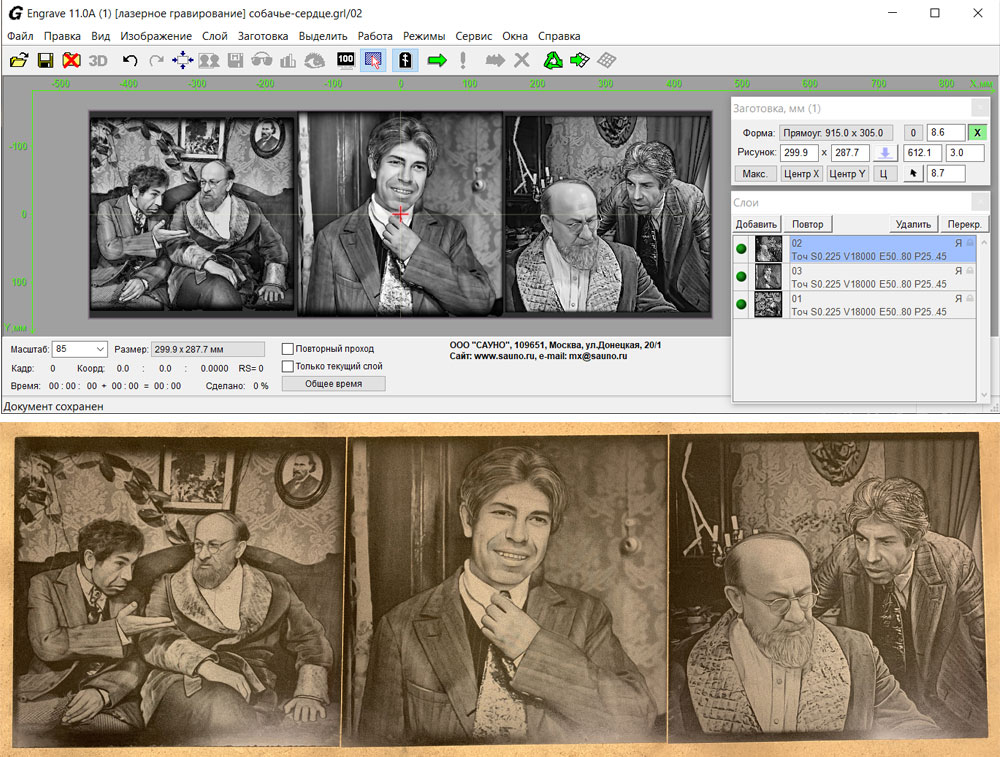Viewport: 1000px width, 757px height.
Task: Click the four-way move arrows icon
Action: coord(182,60)
